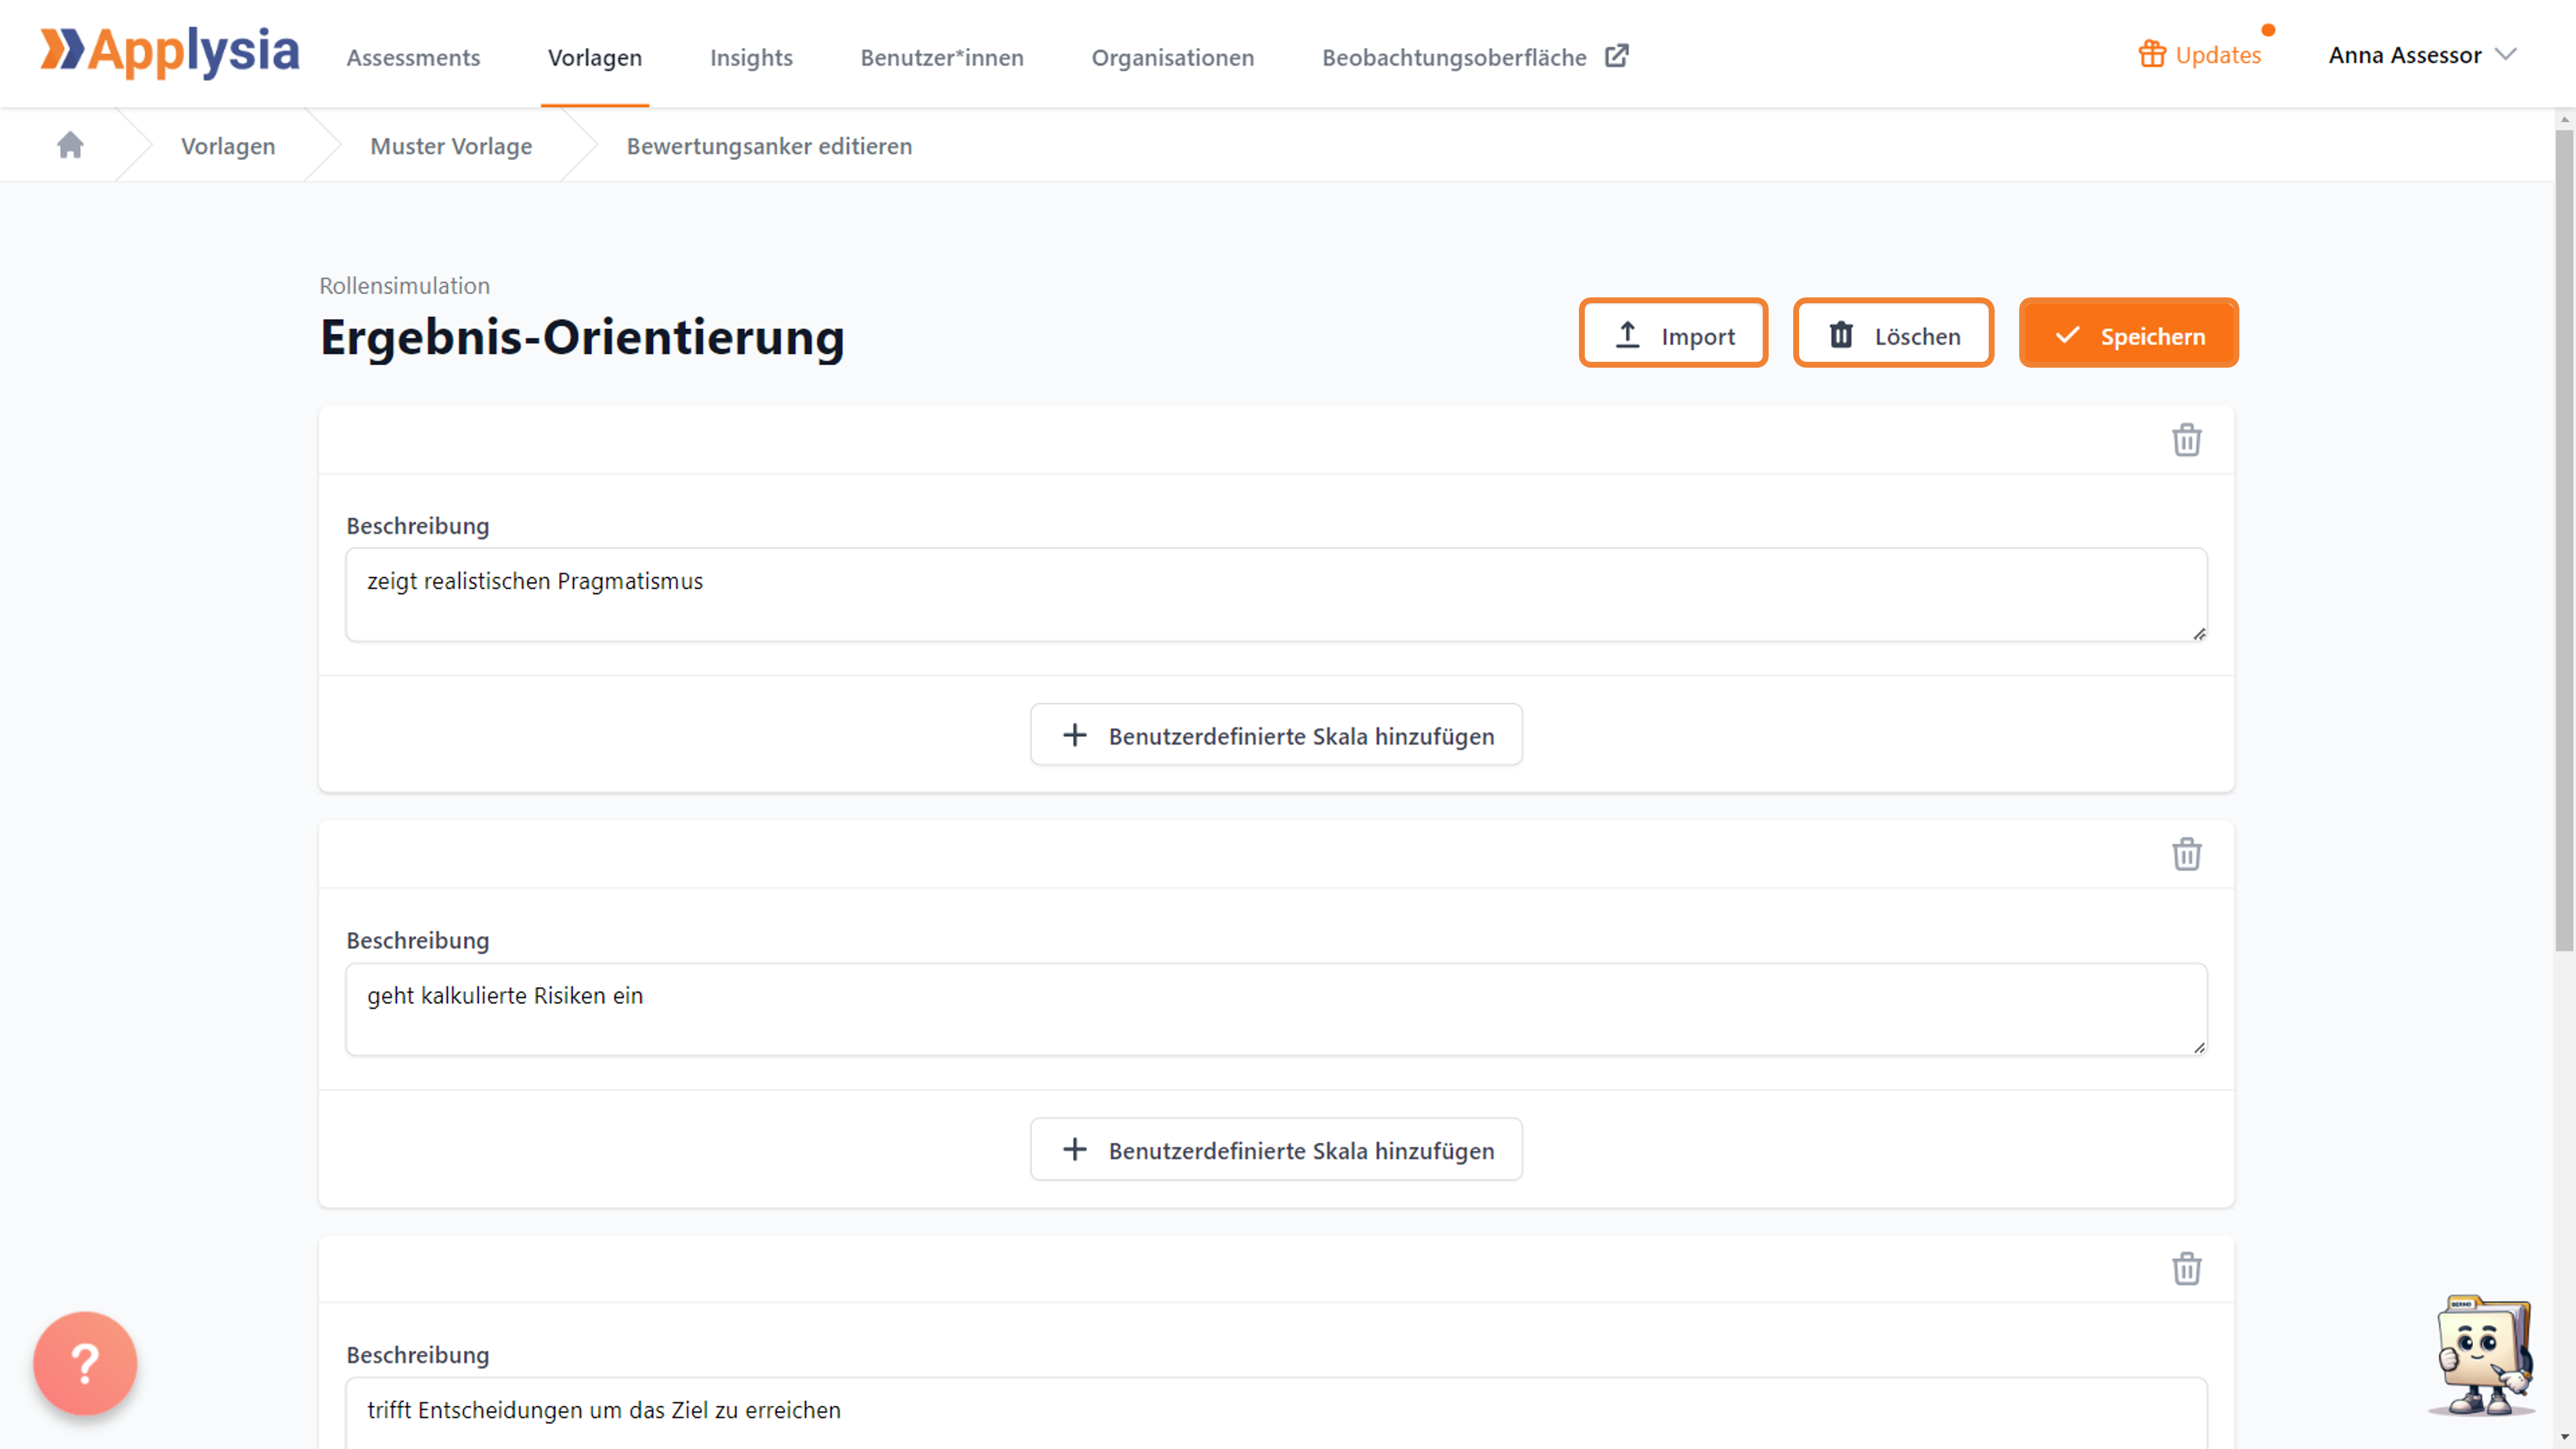Click the scrollbar up arrow

point(2564,119)
